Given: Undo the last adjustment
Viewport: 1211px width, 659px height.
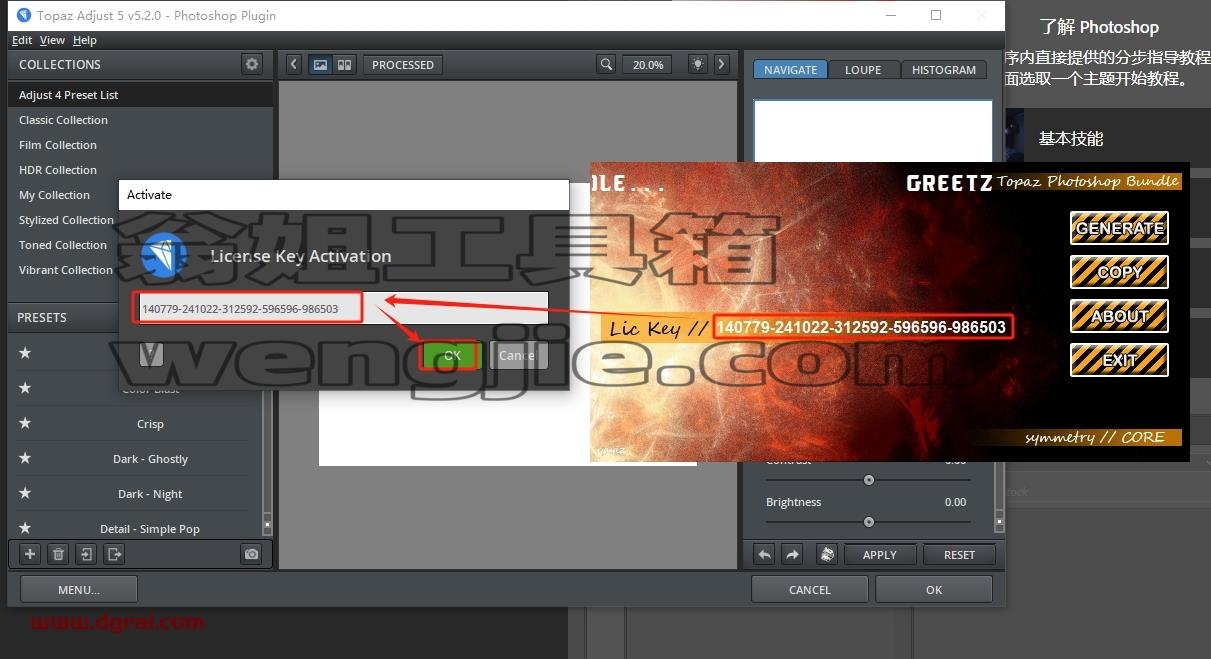Looking at the screenshot, I should [765, 554].
